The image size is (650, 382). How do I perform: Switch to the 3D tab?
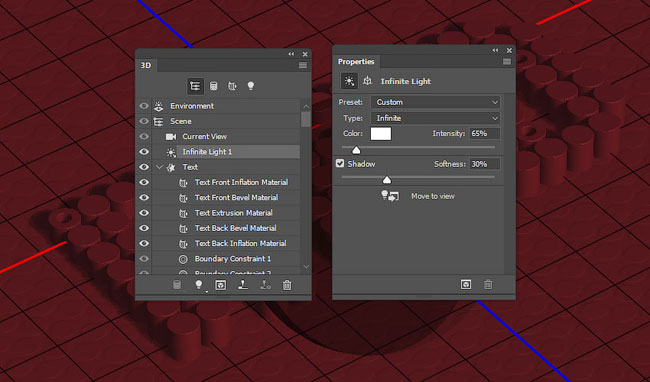(x=146, y=65)
